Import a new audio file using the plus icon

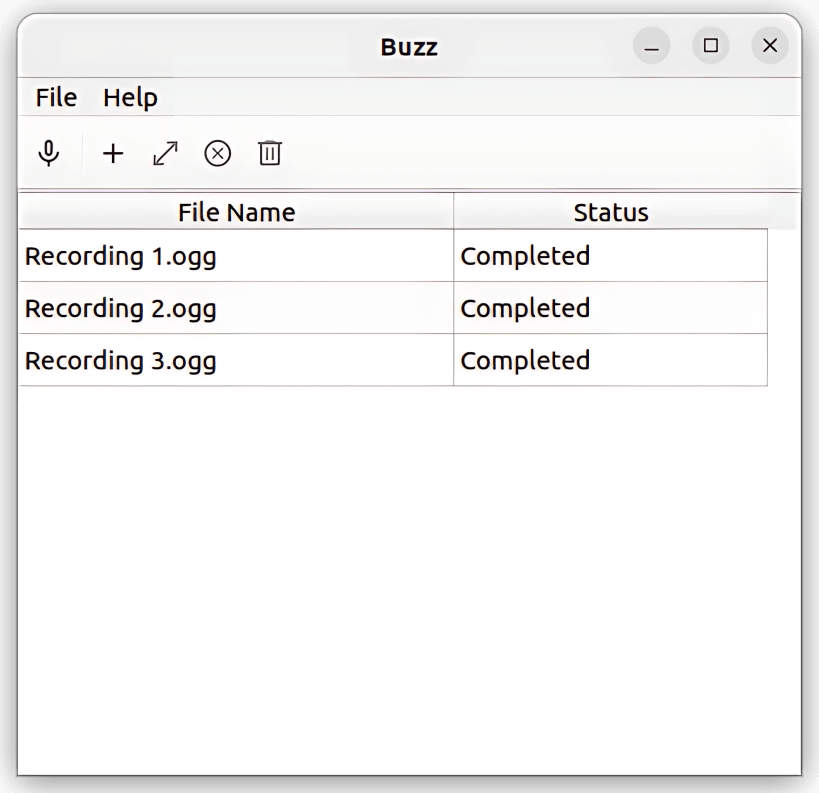point(112,153)
